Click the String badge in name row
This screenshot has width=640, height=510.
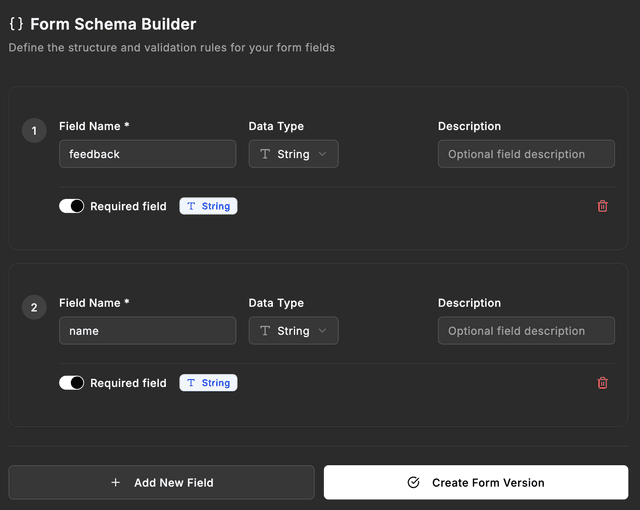click(x=208, y=383)
